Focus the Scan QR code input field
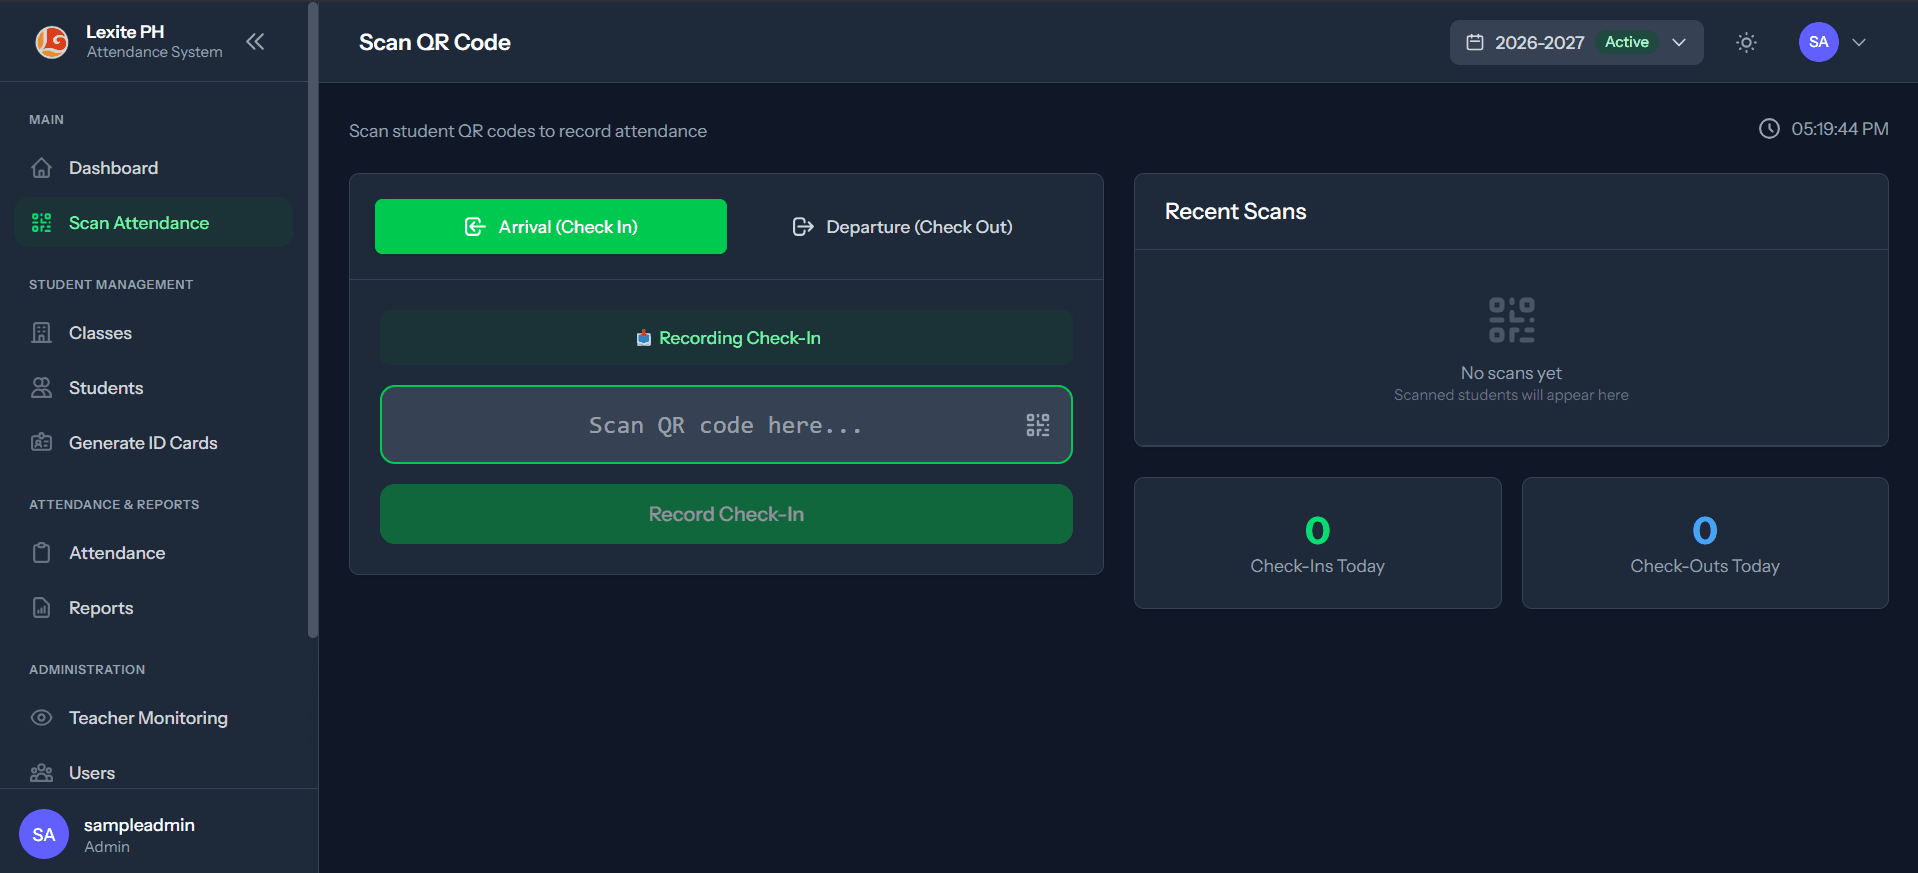This screenshot has height=873, width=1918. coord(726,425)
